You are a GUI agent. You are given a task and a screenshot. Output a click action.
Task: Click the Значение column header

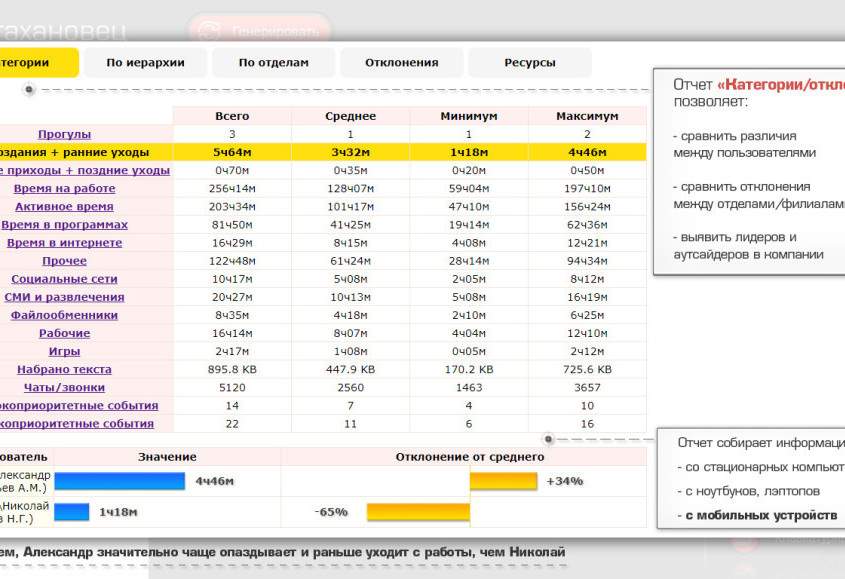167,457
